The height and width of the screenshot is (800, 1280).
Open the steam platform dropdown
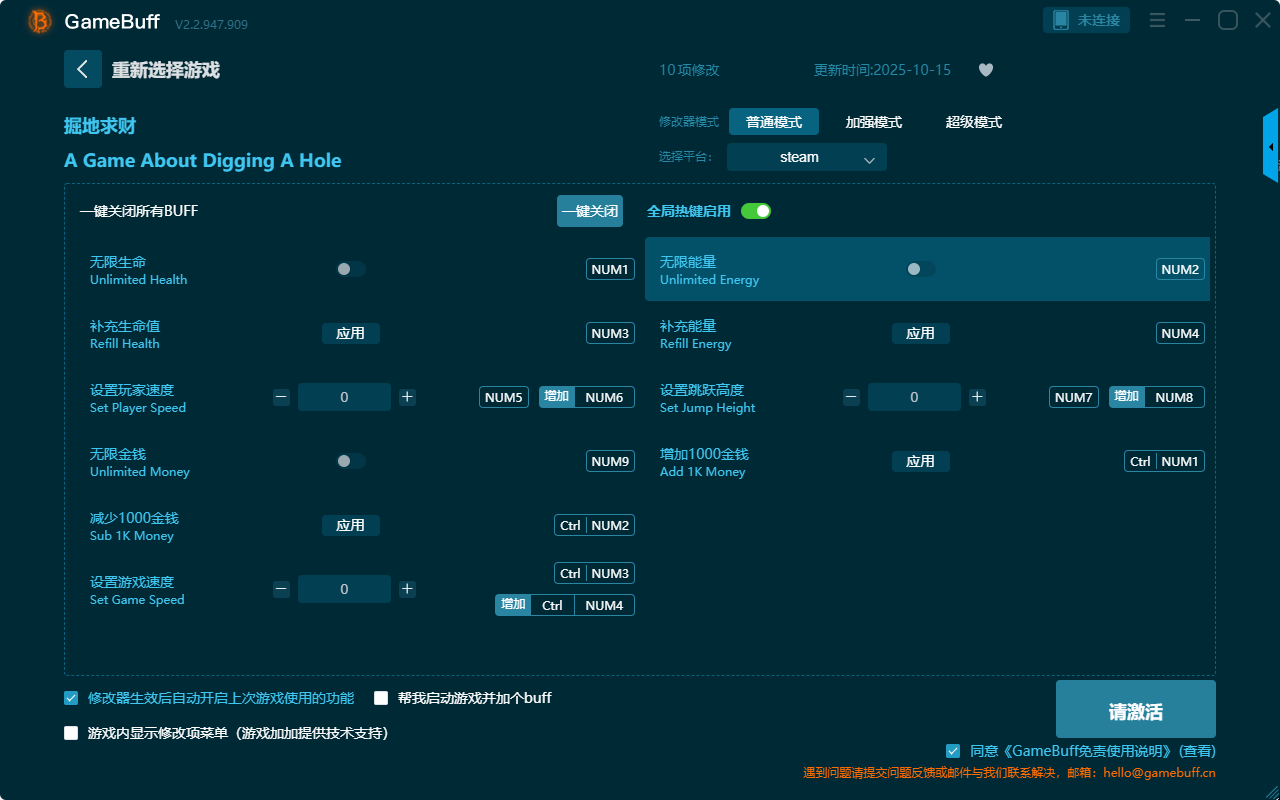point(806,157)
